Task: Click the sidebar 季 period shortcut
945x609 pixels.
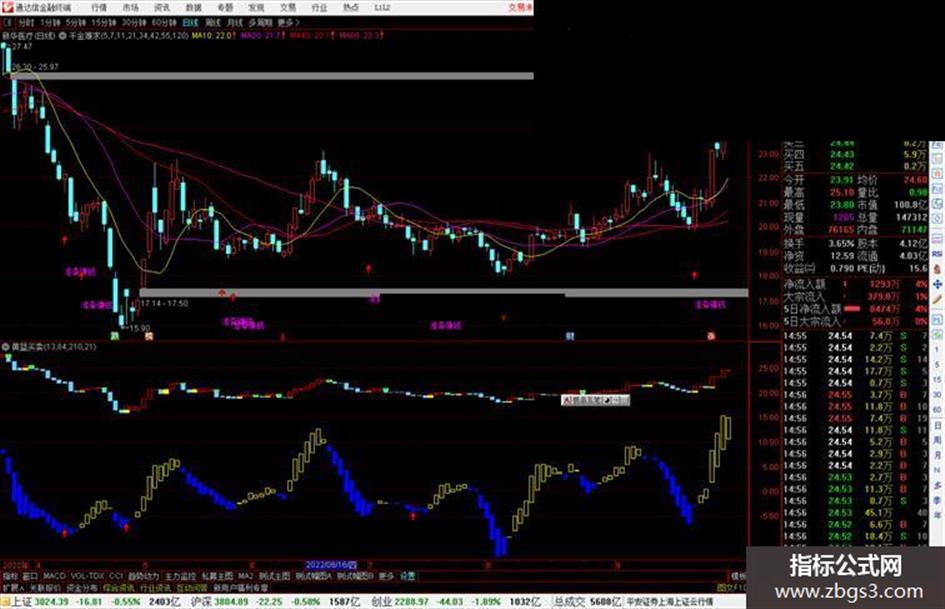Action: 937,500
